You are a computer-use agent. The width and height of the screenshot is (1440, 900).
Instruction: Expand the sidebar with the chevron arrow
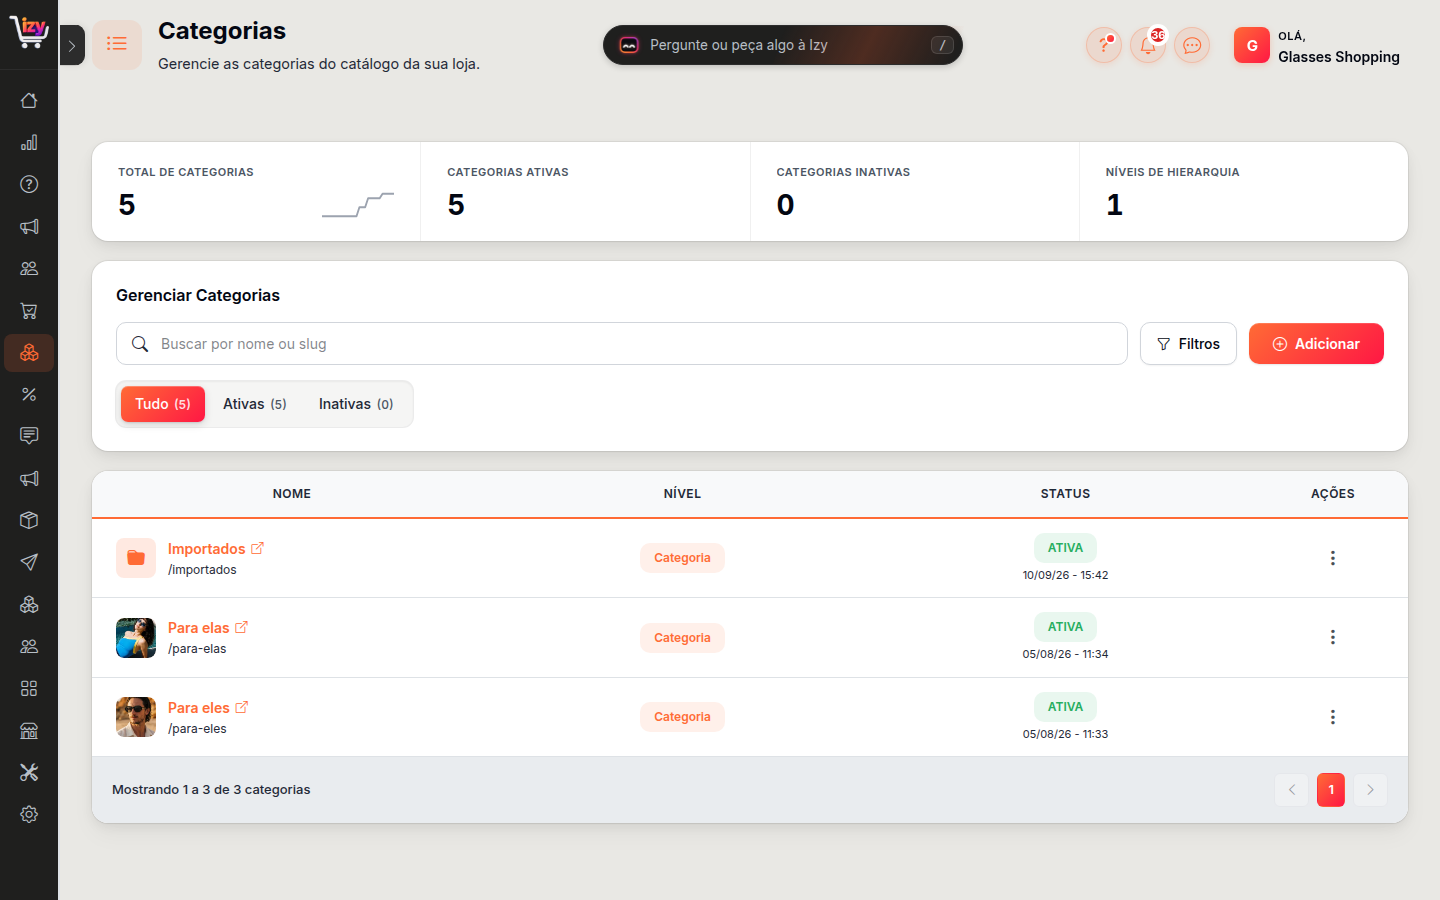[72, 45]
